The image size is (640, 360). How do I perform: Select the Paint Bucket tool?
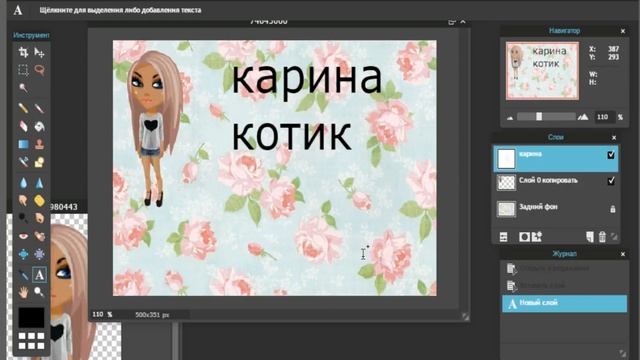point(40,126)
